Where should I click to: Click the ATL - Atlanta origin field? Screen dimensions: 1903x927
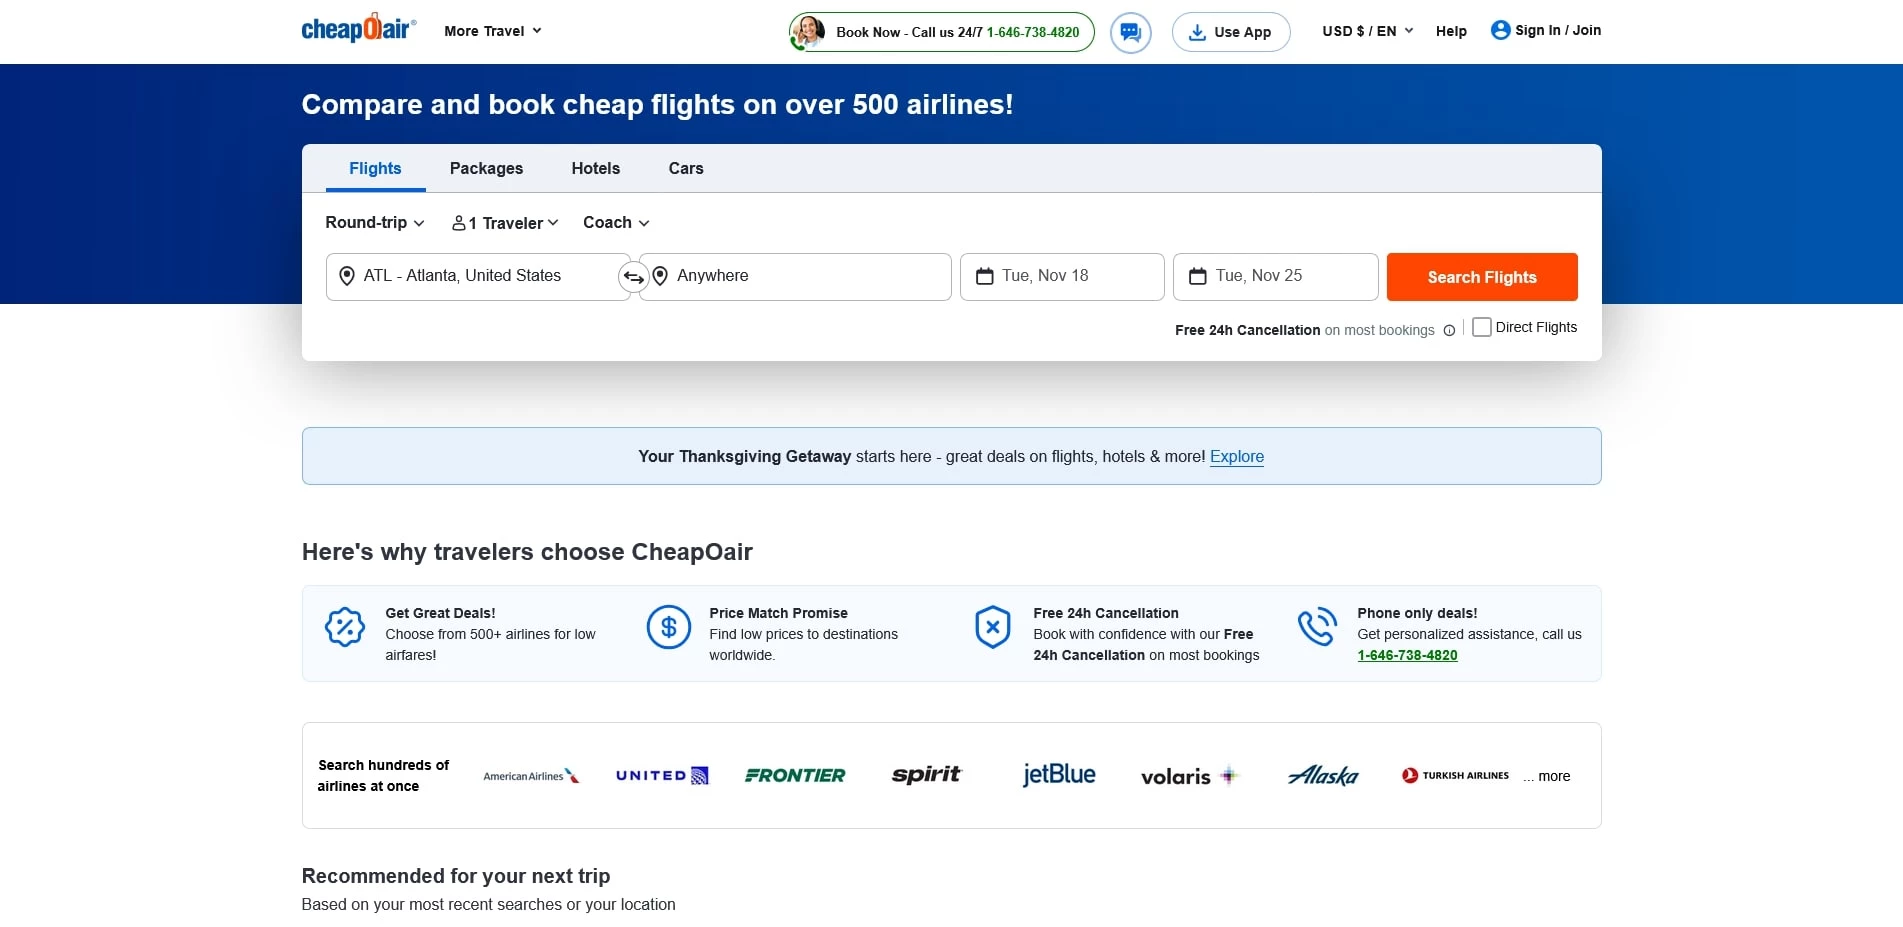pos(470,275)
